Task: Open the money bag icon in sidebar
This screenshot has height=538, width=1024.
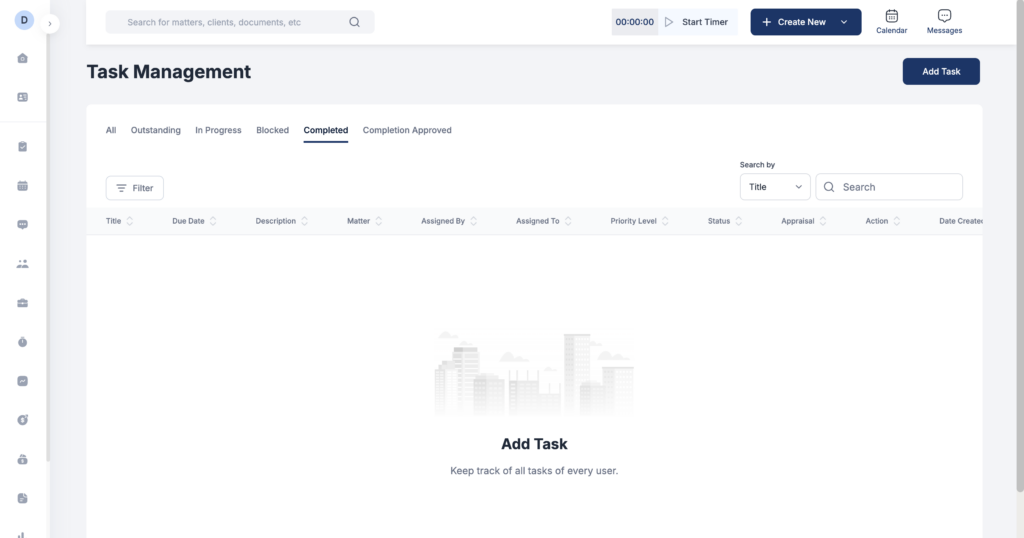Action: [x=23, y=460]
